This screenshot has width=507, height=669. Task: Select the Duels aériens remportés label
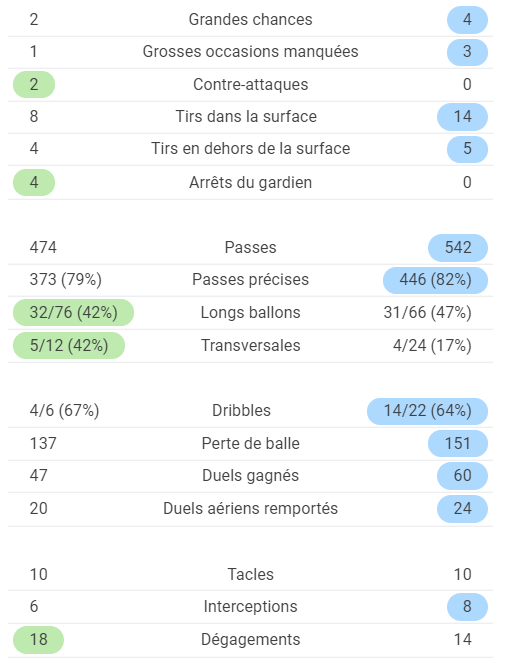coord(251,509)
